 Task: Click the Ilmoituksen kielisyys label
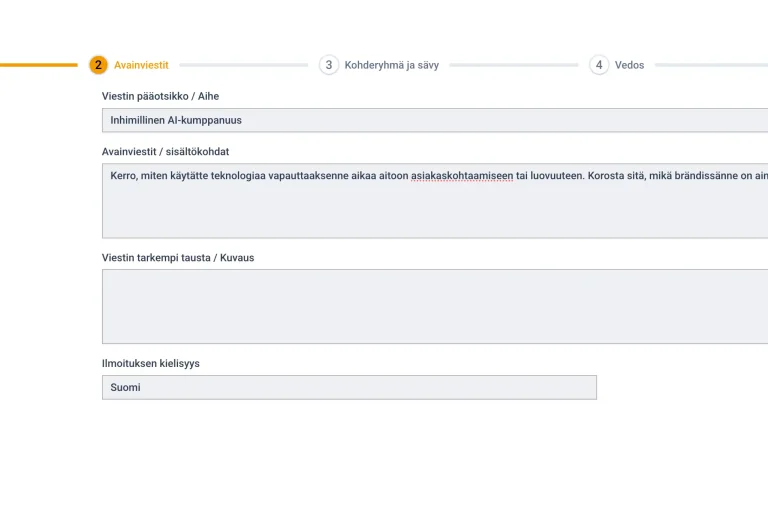(150, 363)
